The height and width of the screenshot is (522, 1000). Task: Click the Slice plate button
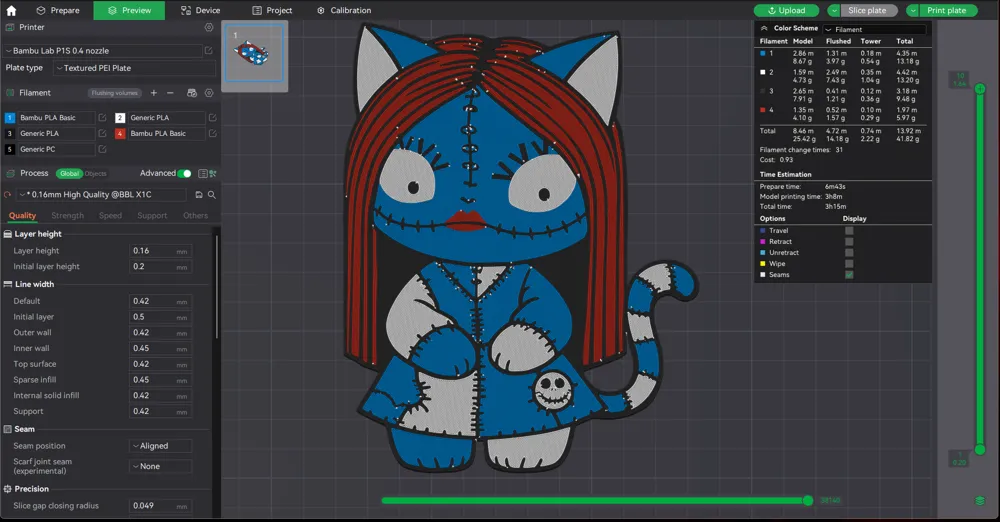[x=868, y=10]
